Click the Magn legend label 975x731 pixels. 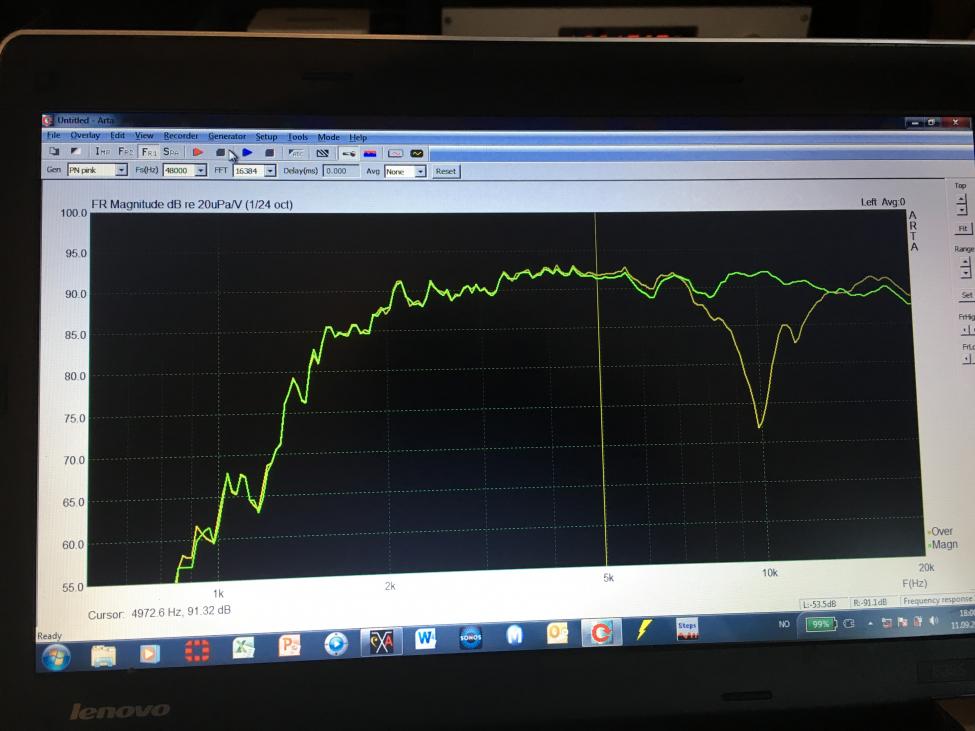pos(944,545)
